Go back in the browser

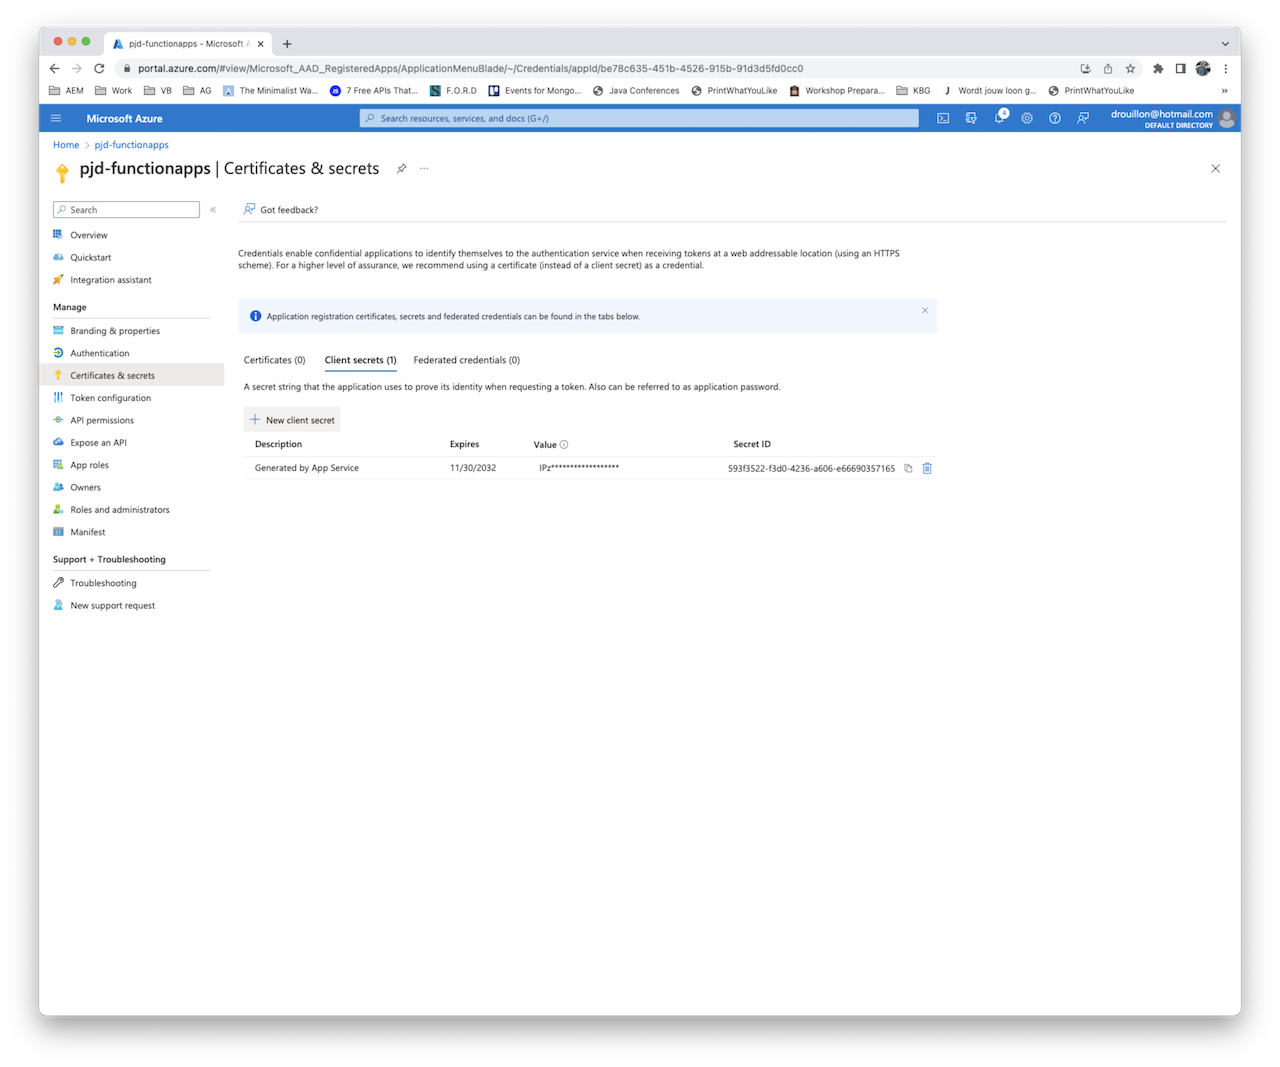[x=54, y=68]
